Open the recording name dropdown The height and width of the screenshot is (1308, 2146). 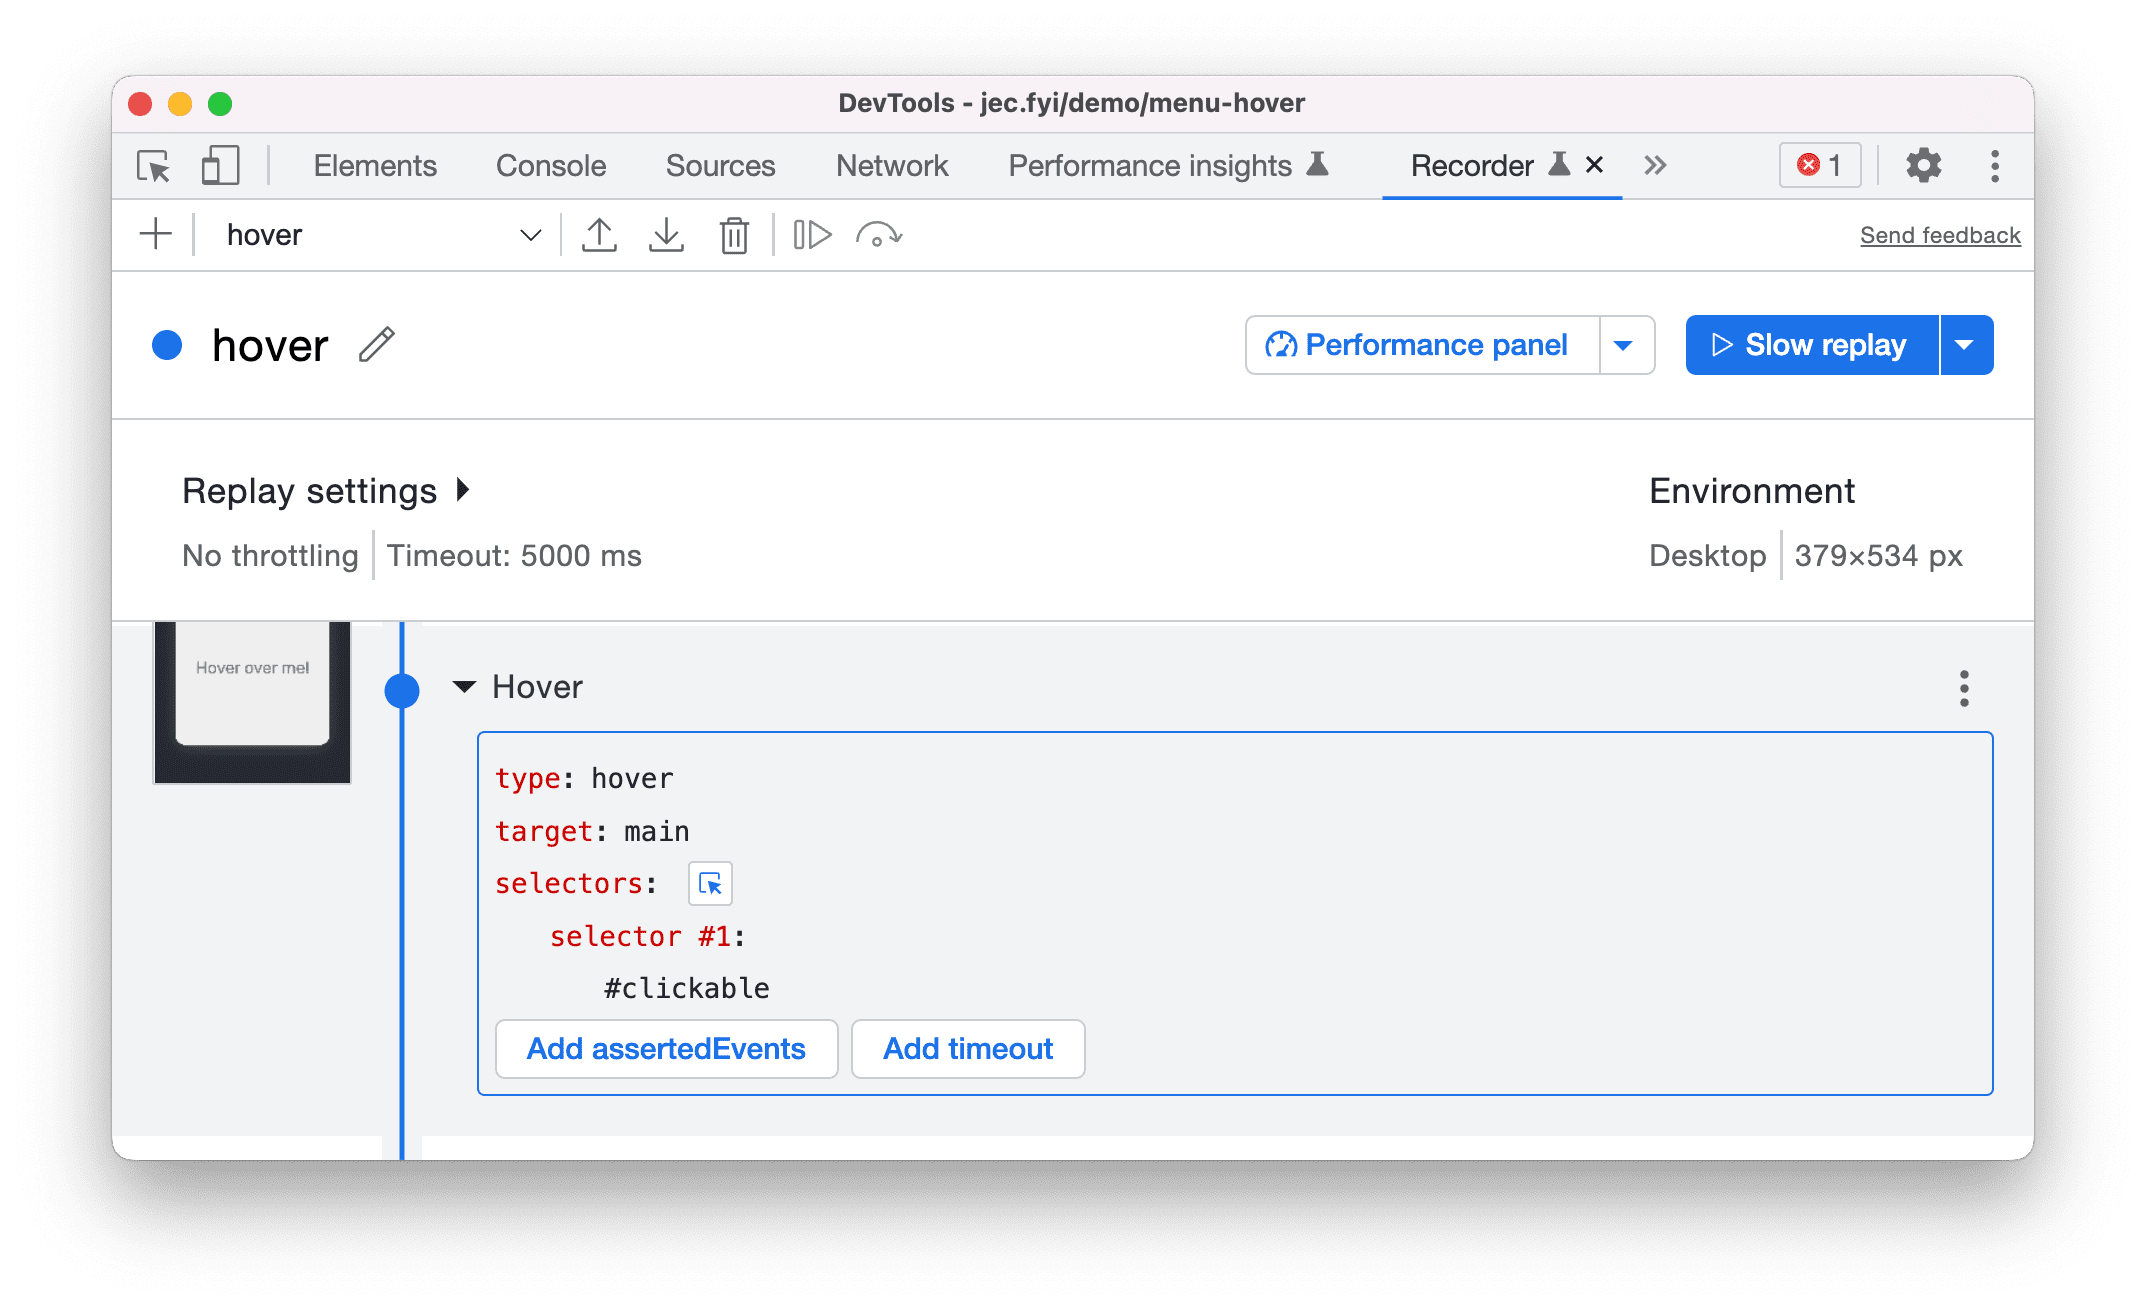click(x=530, y=233)
